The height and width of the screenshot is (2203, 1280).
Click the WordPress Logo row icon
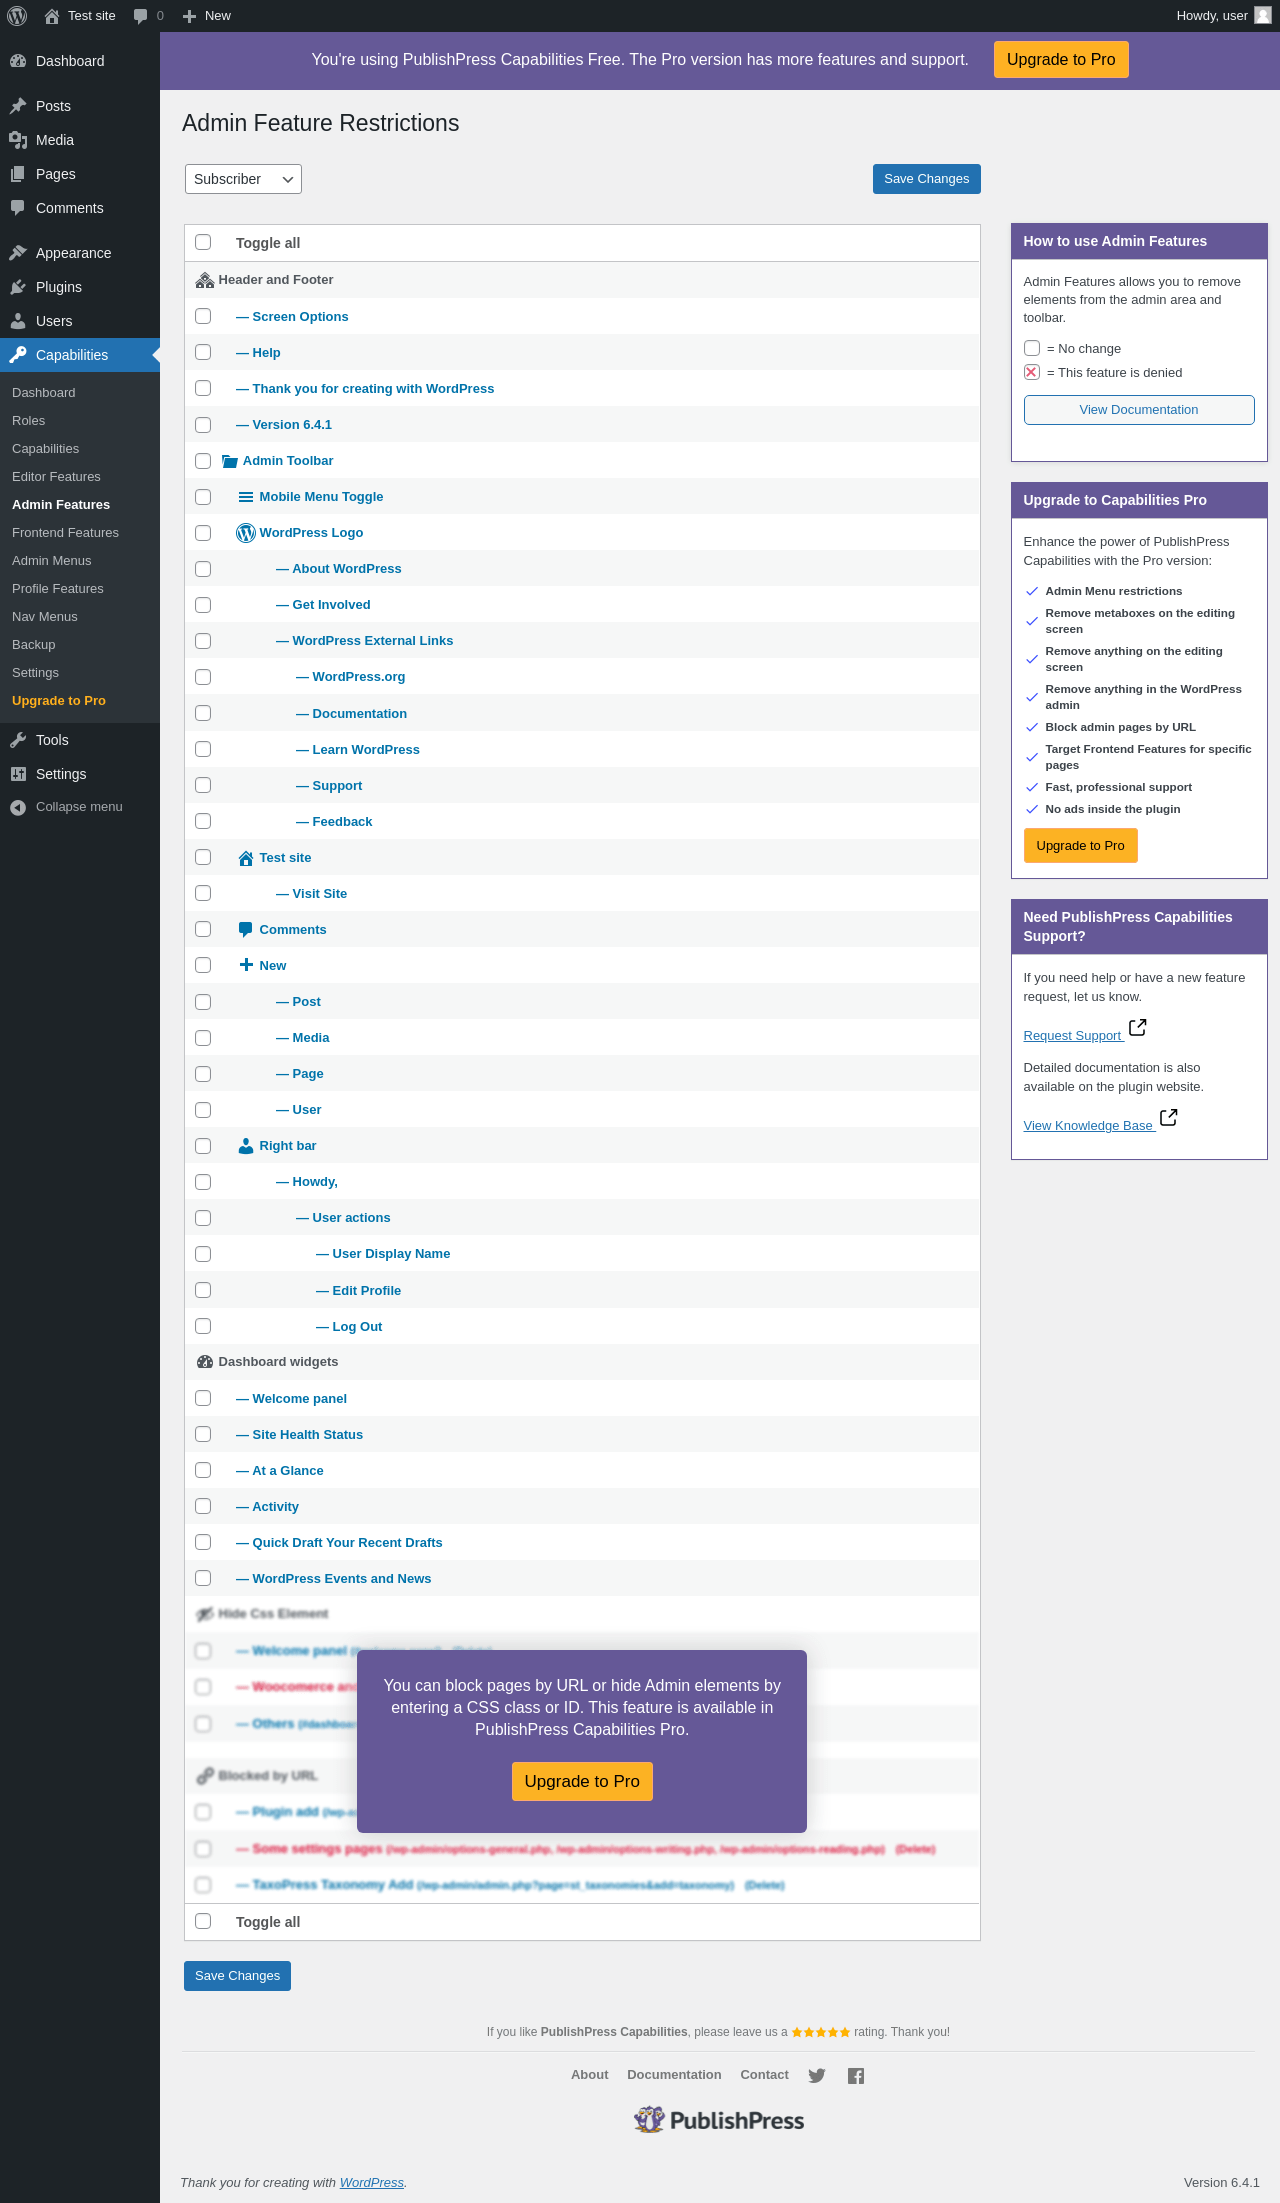point(246,533)
